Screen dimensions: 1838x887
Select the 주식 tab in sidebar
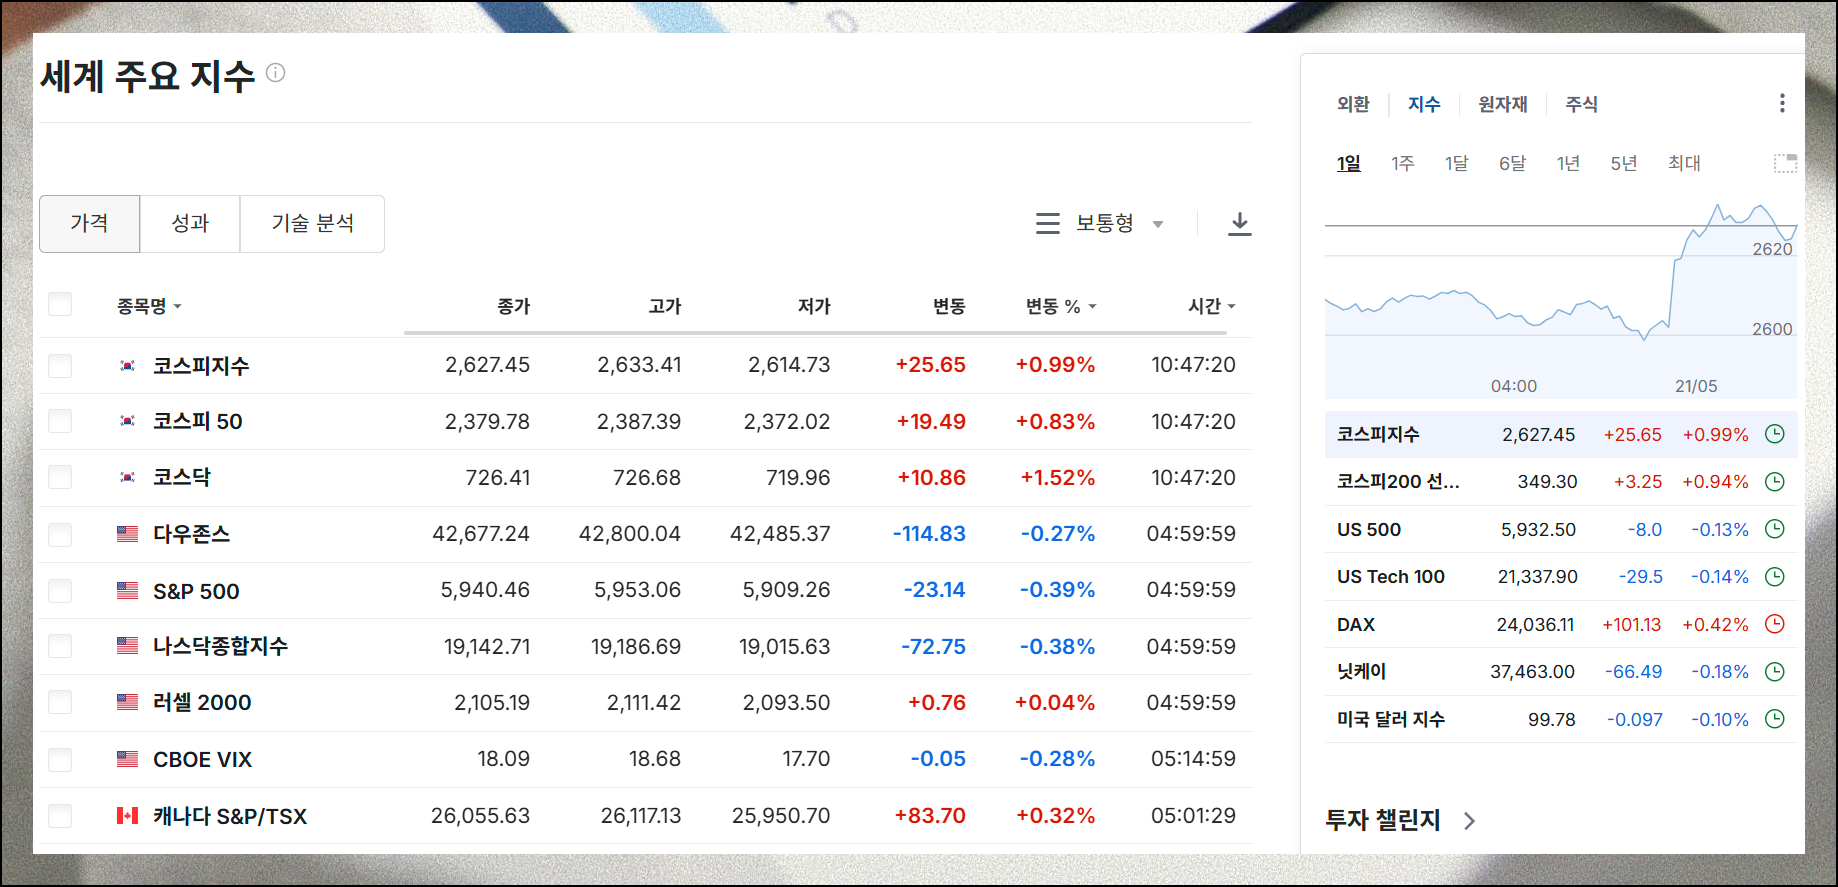click(1581, 104)
